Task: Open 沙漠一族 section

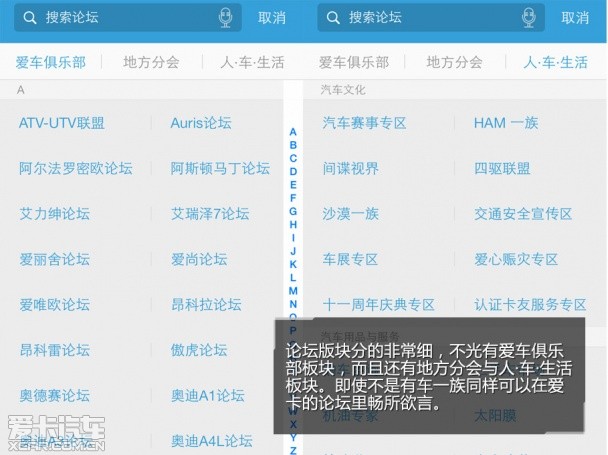Action: pyautogui.click(x=351, y=214)
